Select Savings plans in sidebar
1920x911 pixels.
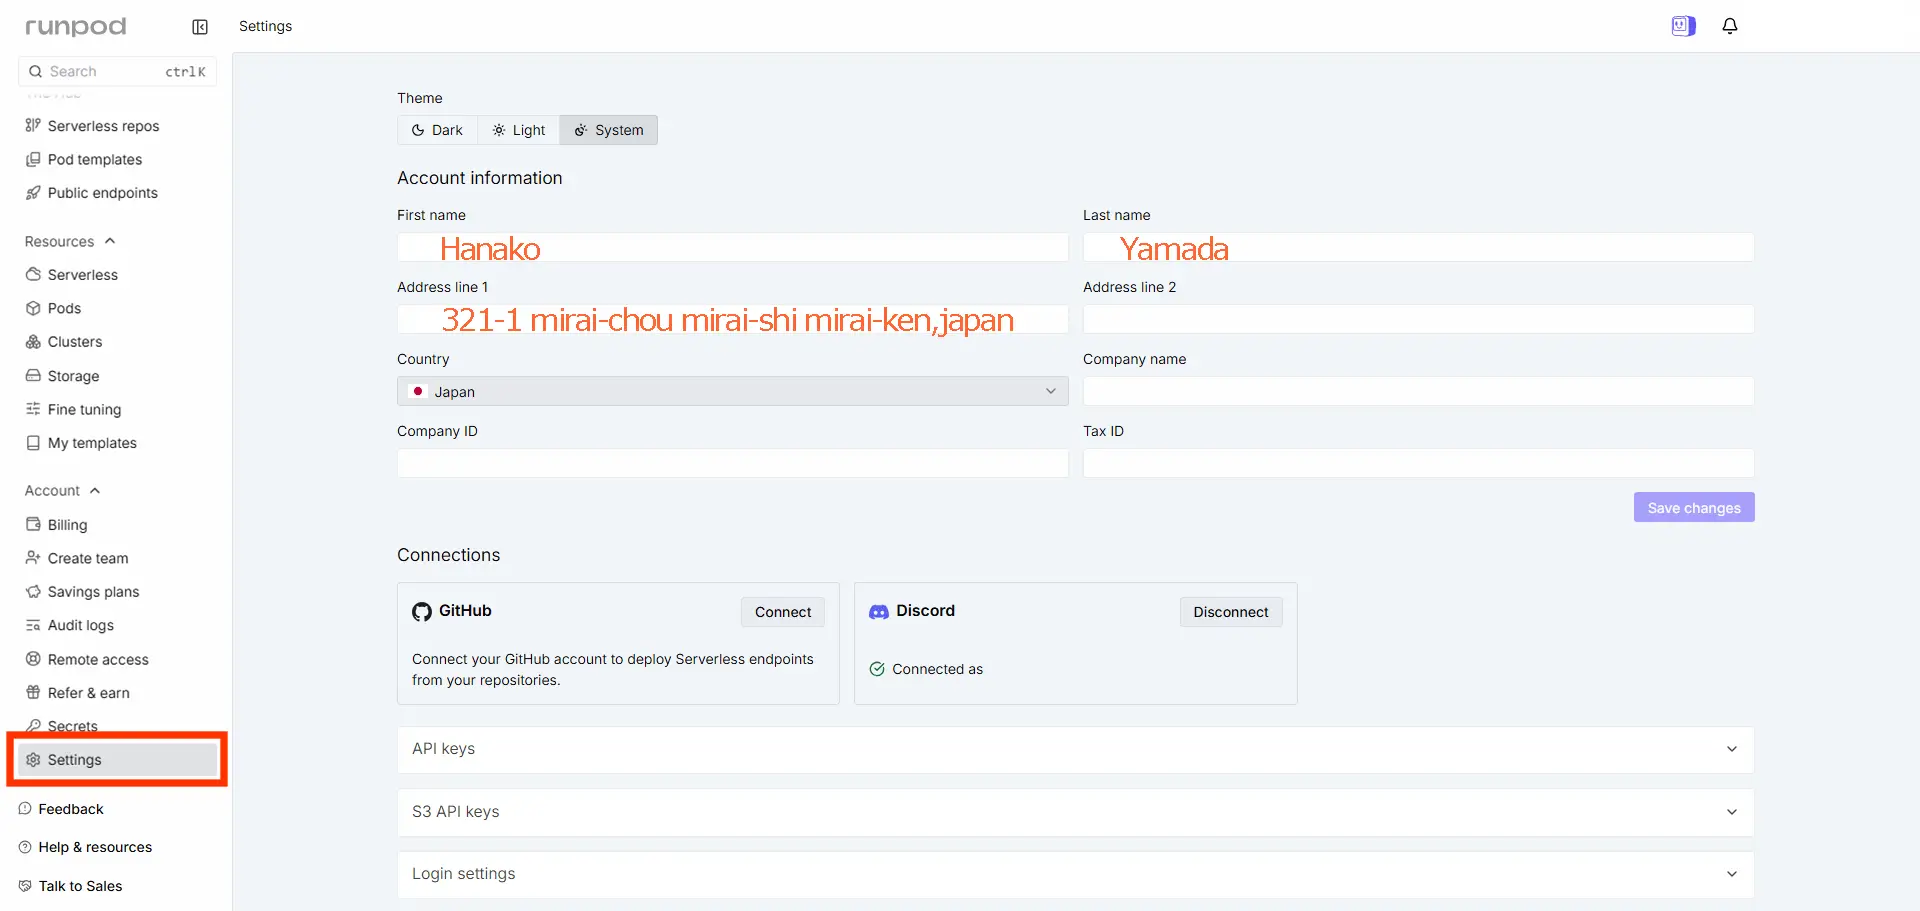click(93, 592)
